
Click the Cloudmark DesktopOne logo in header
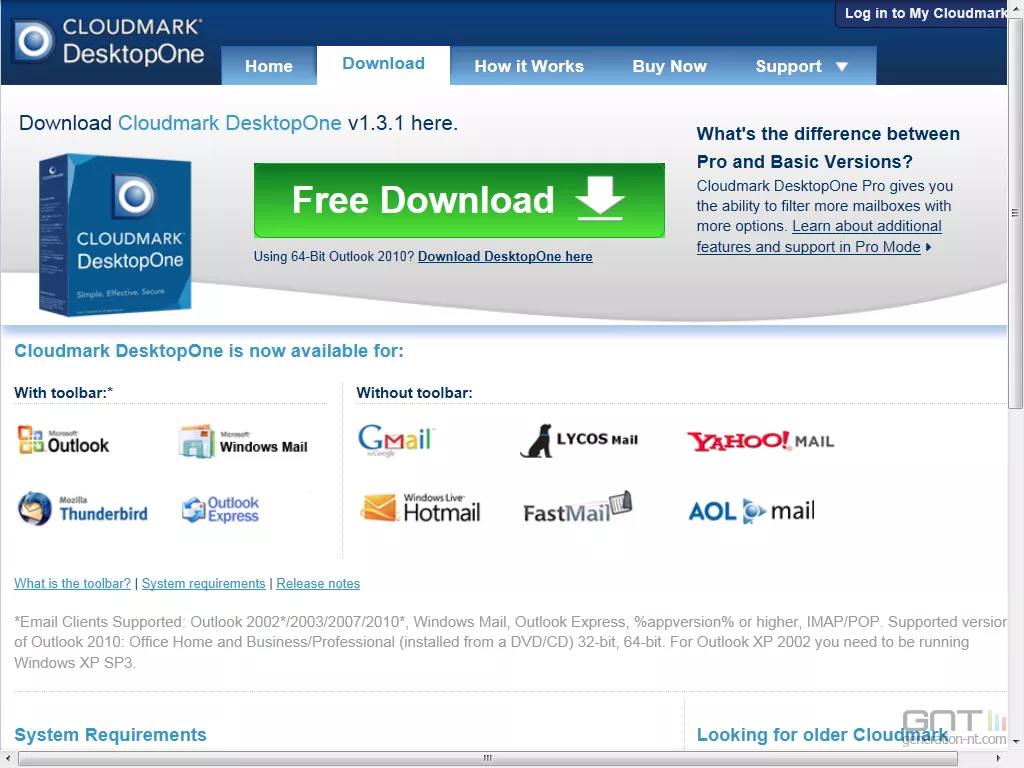[x=110, y=42]
